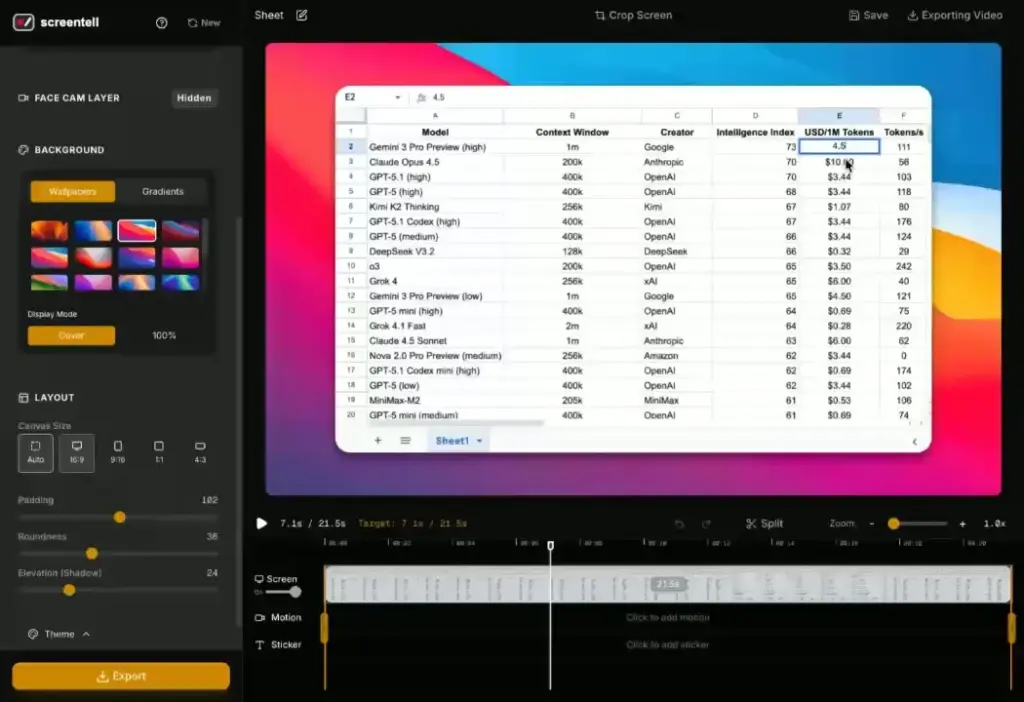The width and height of the screenshot is (1024, 702).
Task: Click to add motion on the timeline
Action: pyautogui.click(x=669, y=617)
